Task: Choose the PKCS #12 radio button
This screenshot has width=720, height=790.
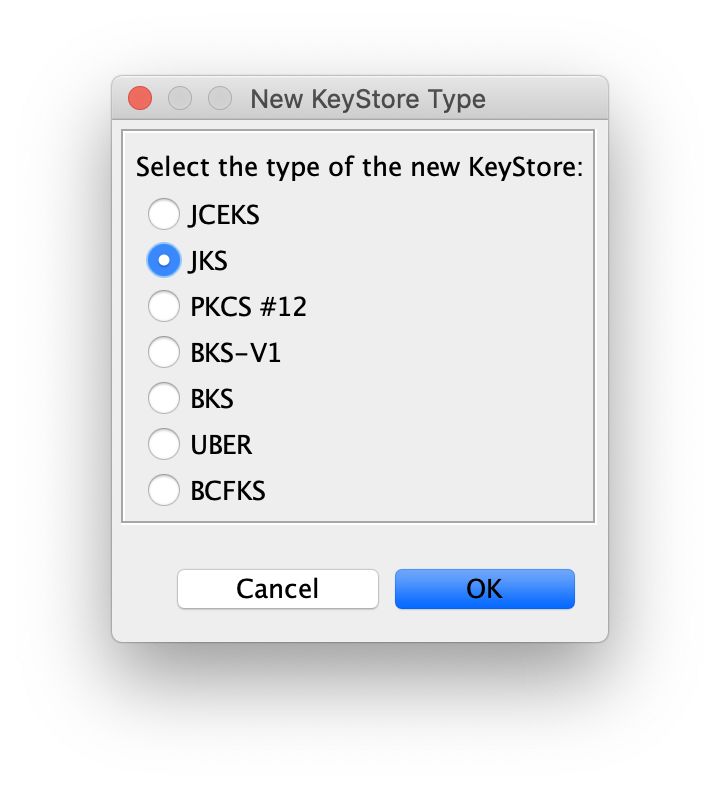Action: [164, 306]
